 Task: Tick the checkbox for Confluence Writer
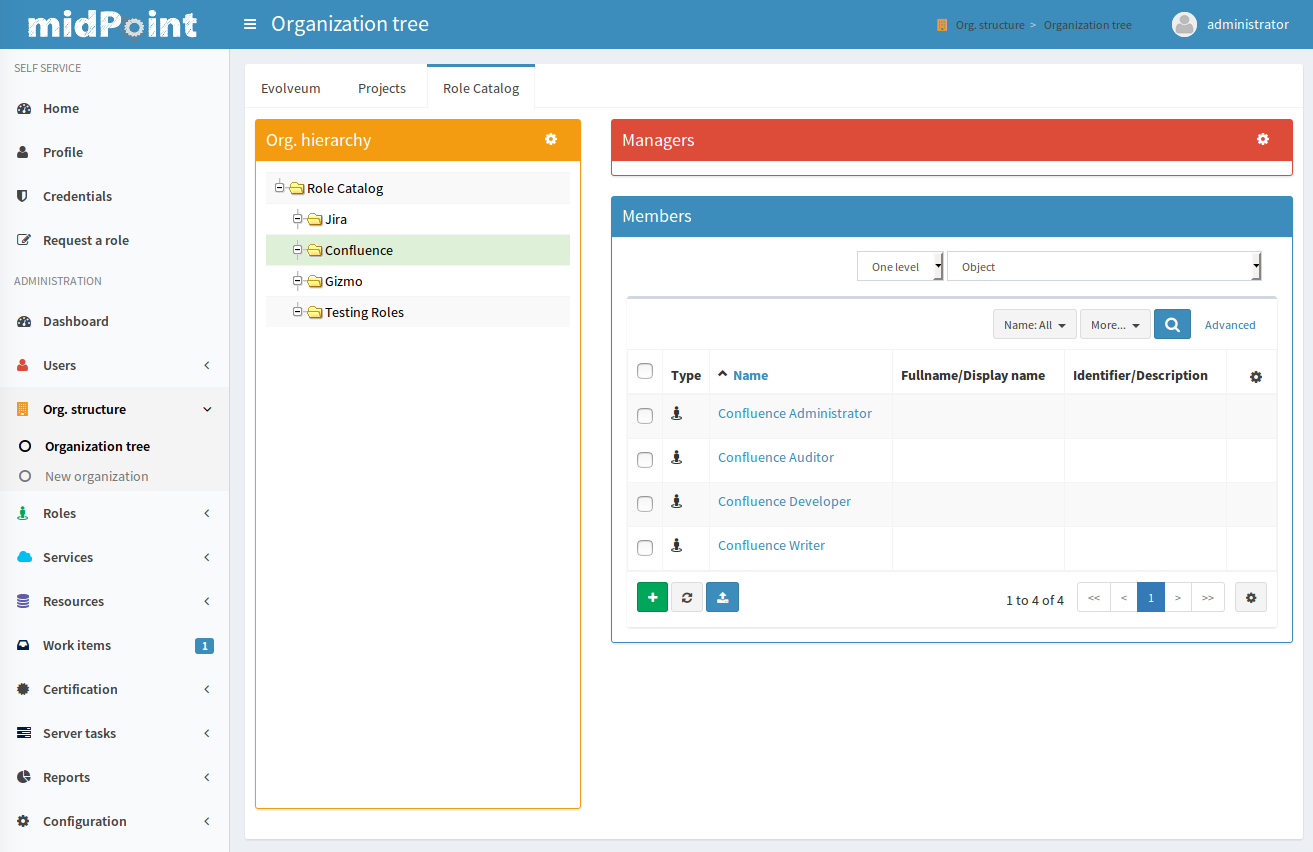[645, 547]
